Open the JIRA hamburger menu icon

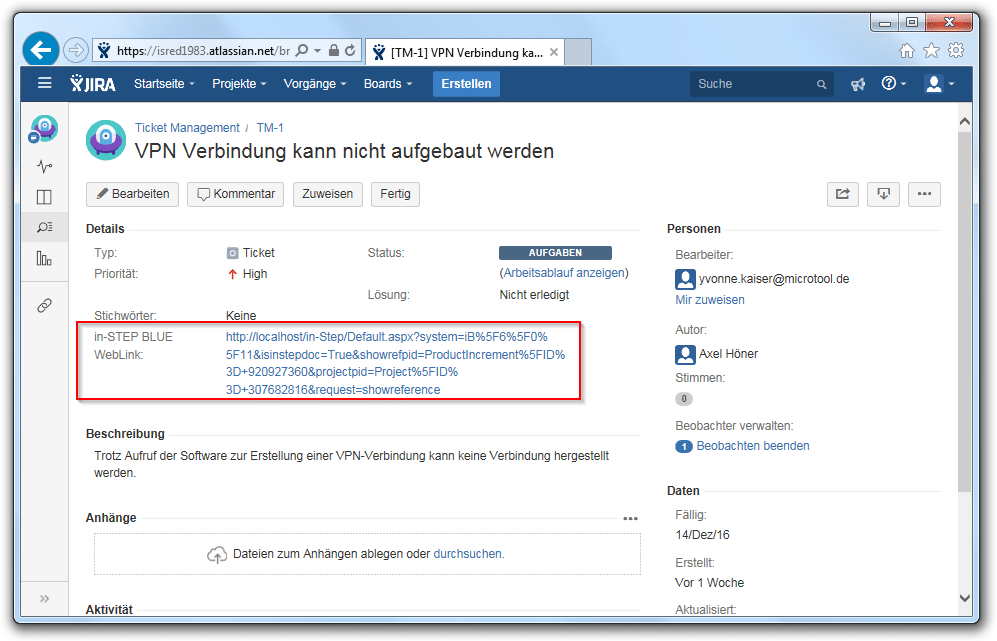(x=45, y=84)
